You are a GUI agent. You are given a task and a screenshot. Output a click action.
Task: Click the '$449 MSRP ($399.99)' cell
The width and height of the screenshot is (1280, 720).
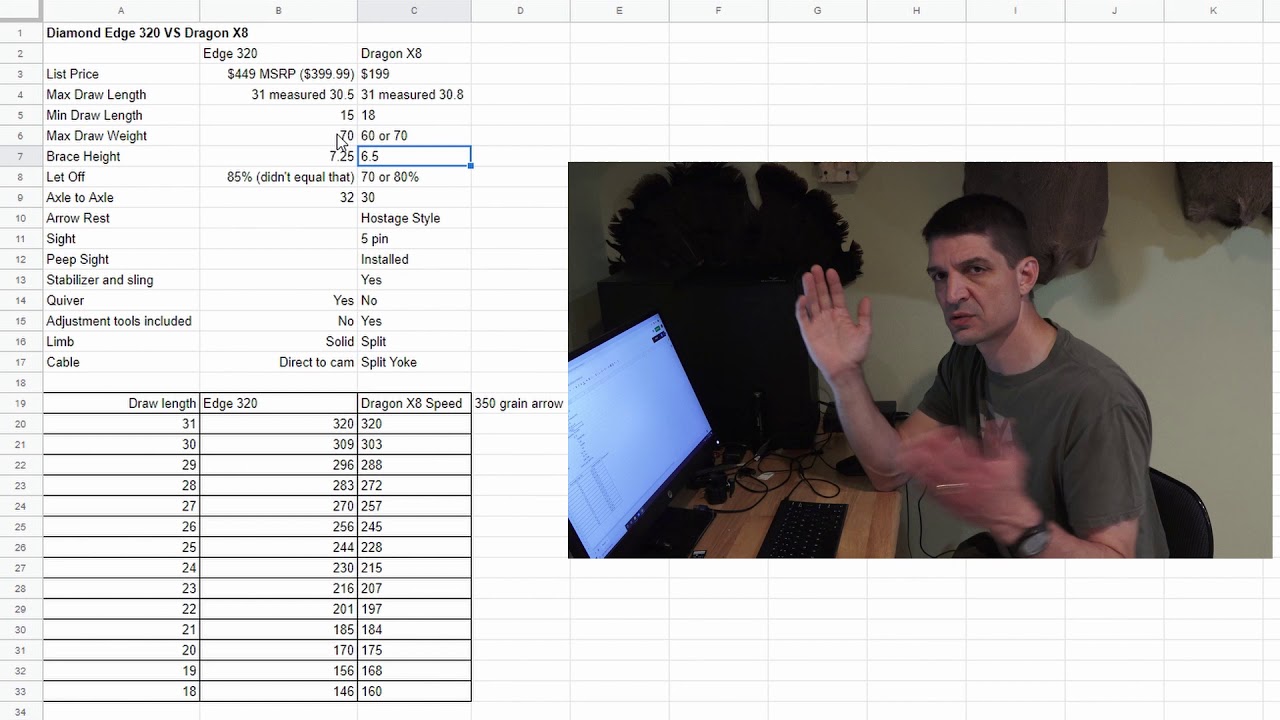point(279,74)
